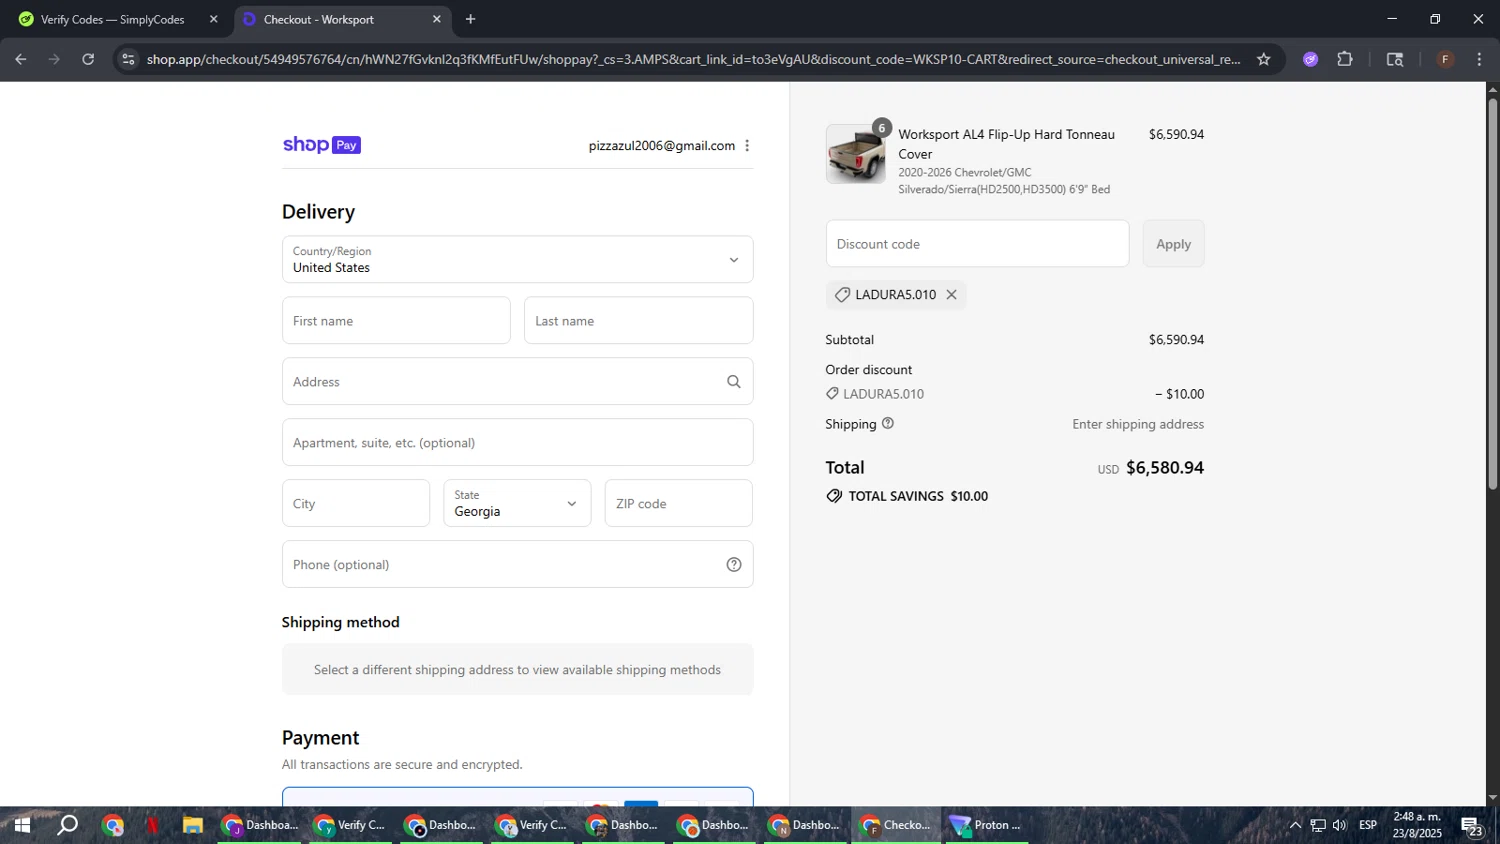The height and width of the screenshot is (844, 1500).
Task: Click the Total price $6,580.94
Action: 1165,468
